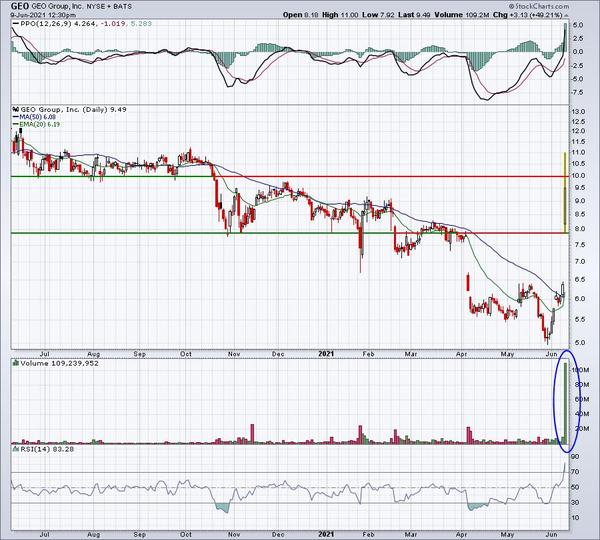Select the blue ellipse annotation around volume spike

click(565, 395)
